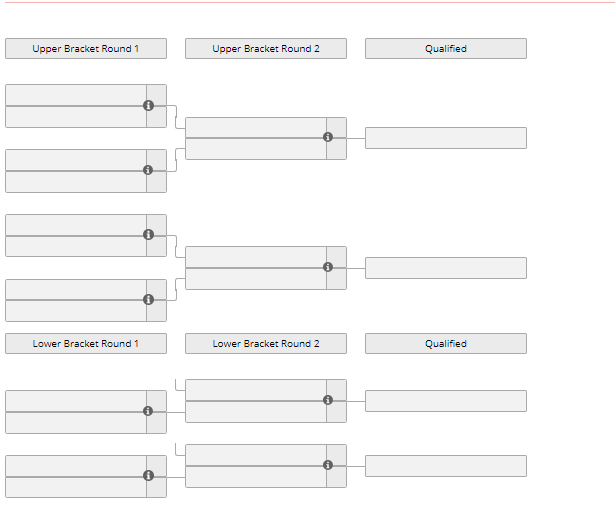The image size is (615, 515).
Task: Select the Lower Bracket Round 2 header
Action: pyautogui.click(x=266, y=344)
